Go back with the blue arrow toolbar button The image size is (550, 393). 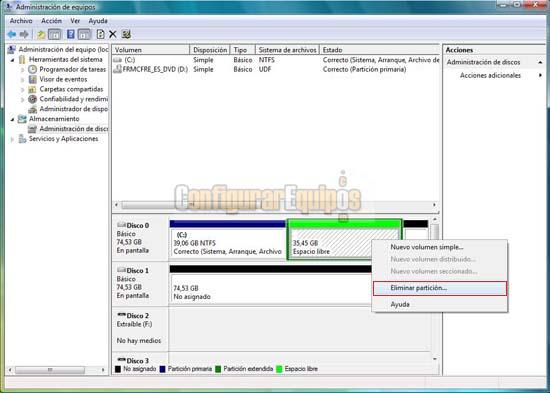12,34
